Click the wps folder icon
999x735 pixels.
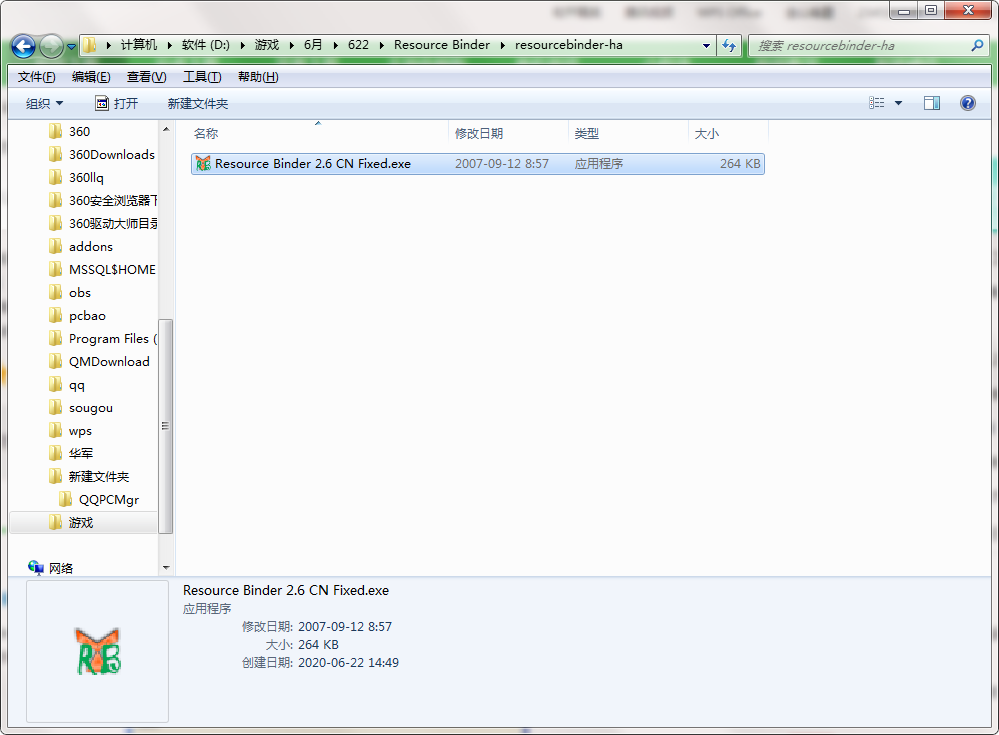(55, 431)
